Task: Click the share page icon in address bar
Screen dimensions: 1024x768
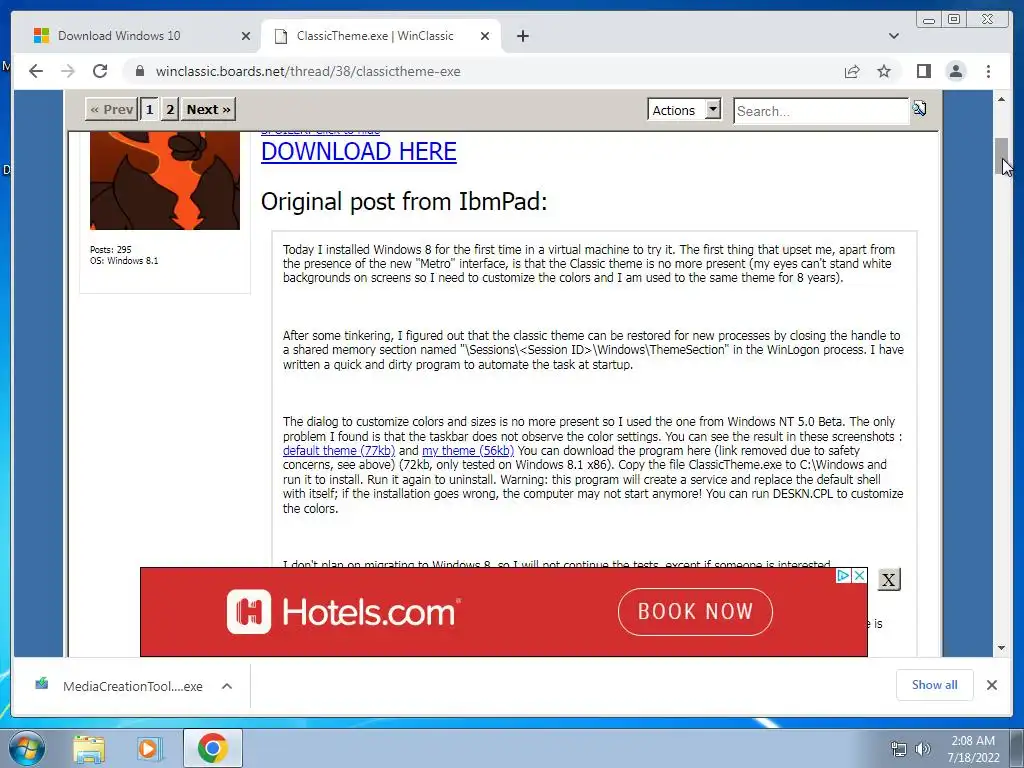Action: tap(852, 71)
